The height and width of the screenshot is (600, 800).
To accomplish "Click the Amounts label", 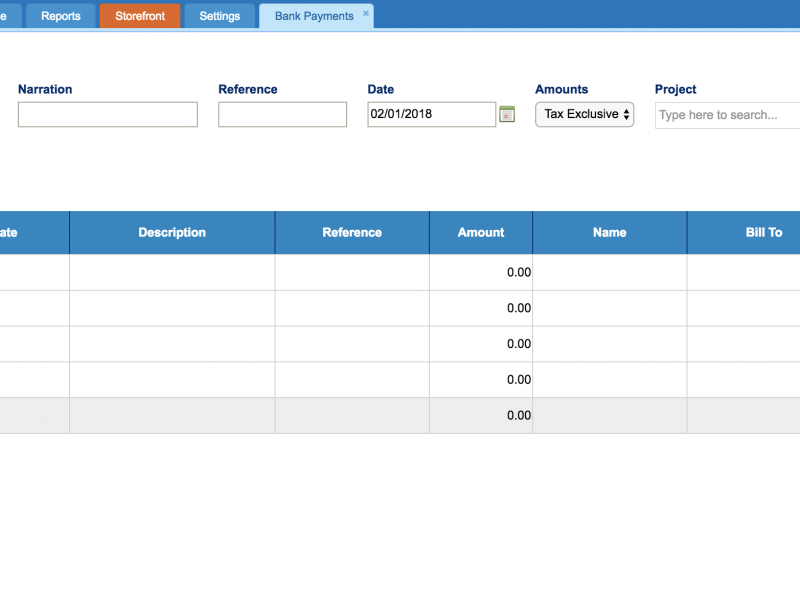I will pos(561,89).
